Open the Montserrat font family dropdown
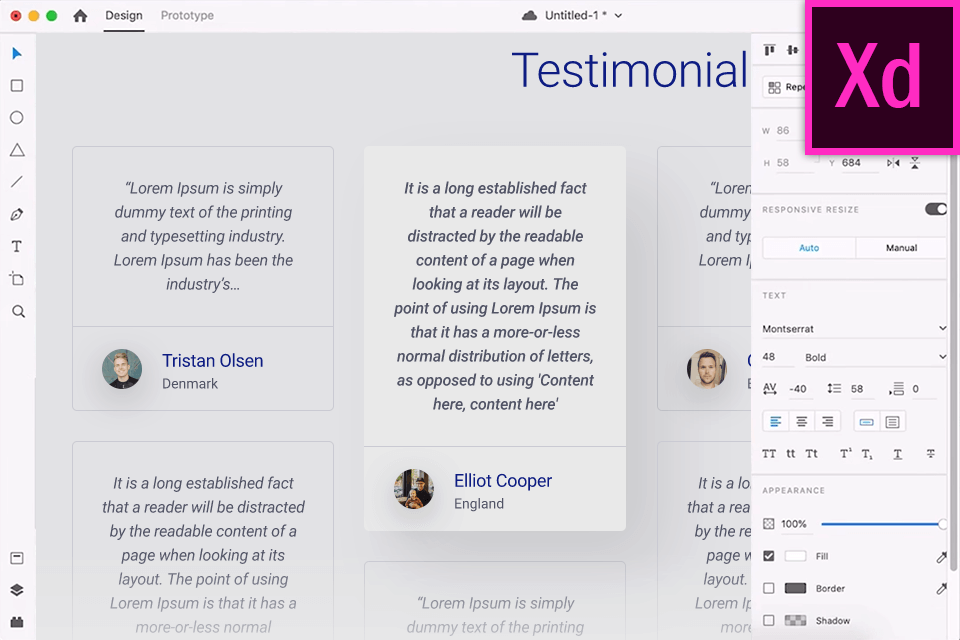Image resolution: width=960 pixels, height=640 pixels. (x=853, y=328)
